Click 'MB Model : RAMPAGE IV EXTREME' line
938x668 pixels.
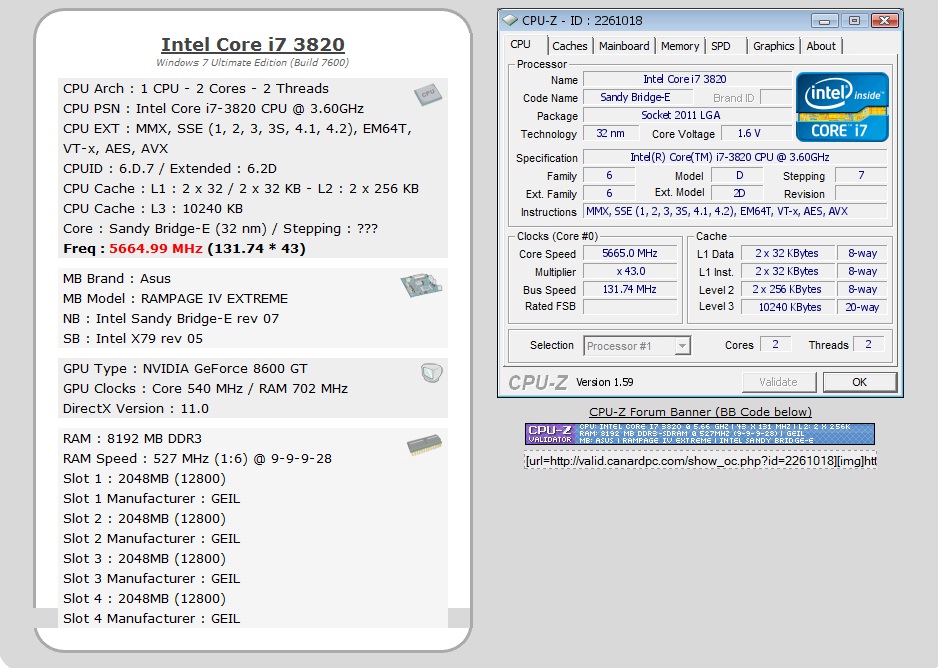coord(175,298)
